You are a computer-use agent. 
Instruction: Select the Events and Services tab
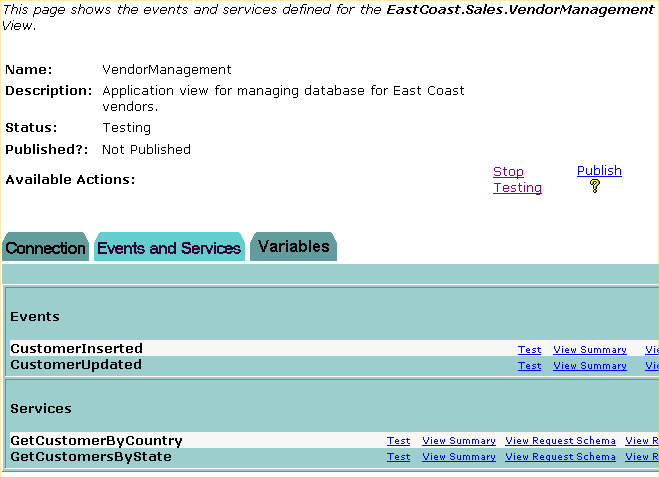[x=169, y=247]
